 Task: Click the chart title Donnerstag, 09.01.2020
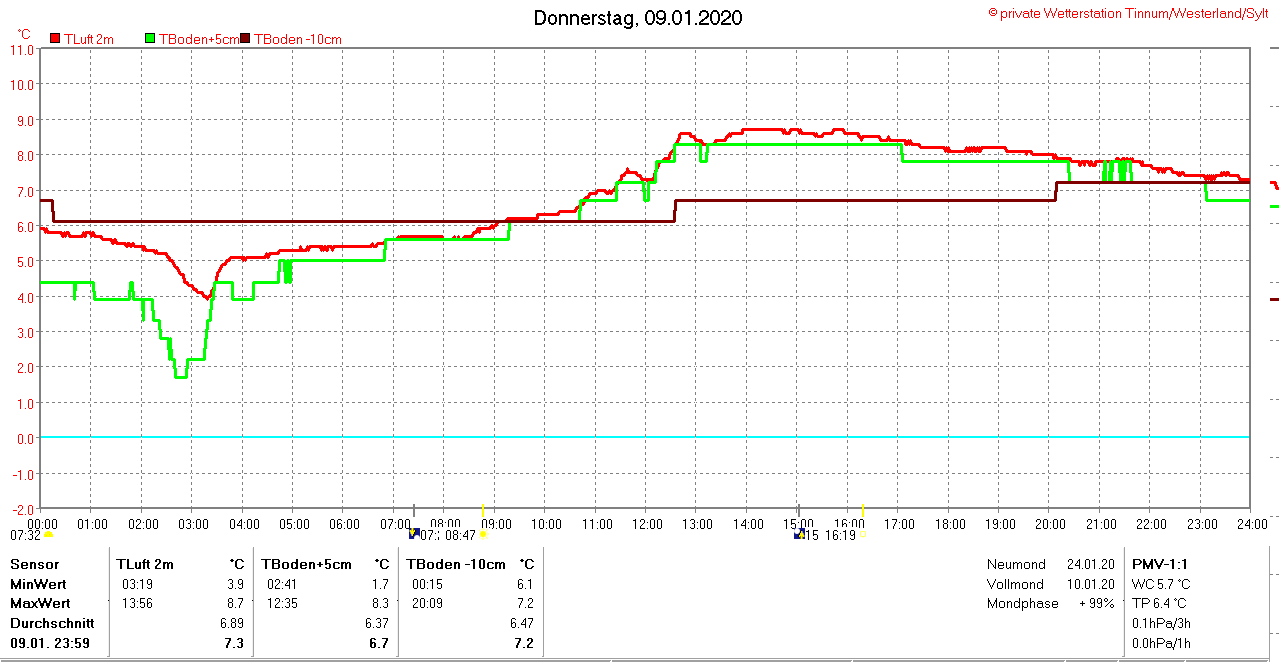pos(637,18)
